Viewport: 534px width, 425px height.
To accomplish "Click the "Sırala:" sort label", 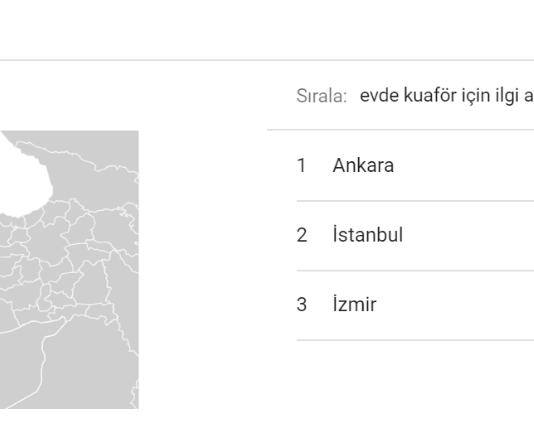I will (321, 96).
